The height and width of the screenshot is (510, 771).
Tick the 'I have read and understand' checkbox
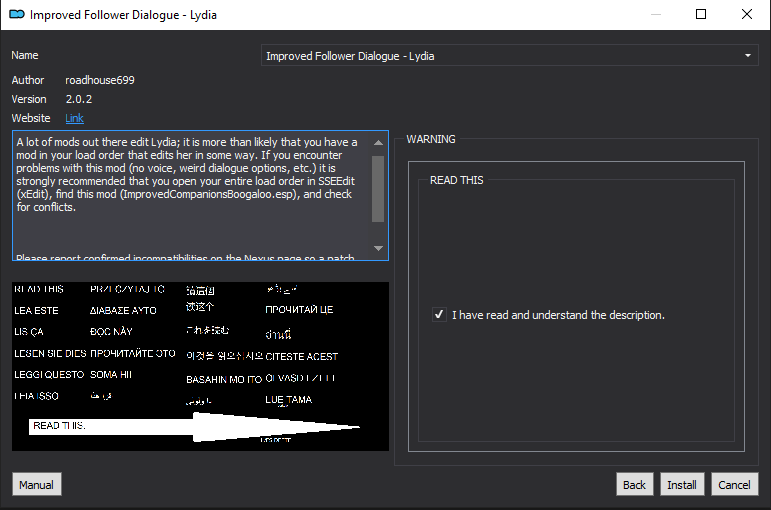click(439, 314)
